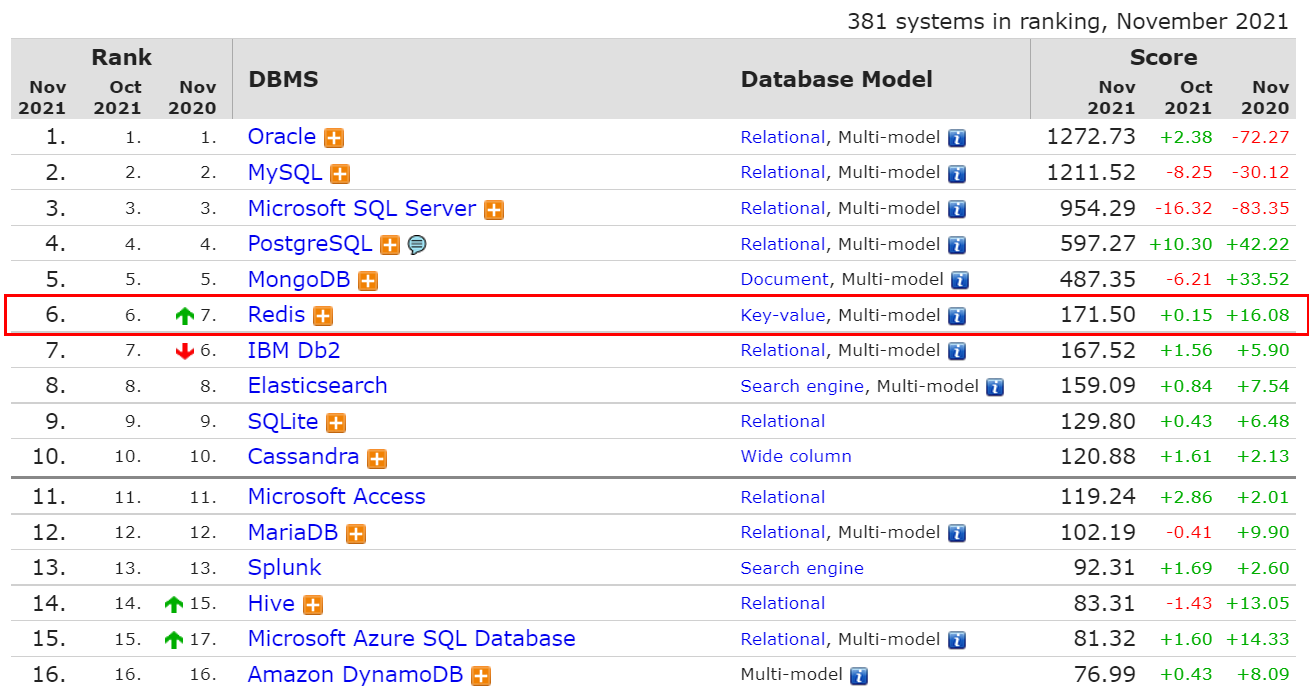The height and width of the screenshot is (691, 1309).
Task: Click the Wide column link in Cassandra row
Action: [x=796, y=457]
